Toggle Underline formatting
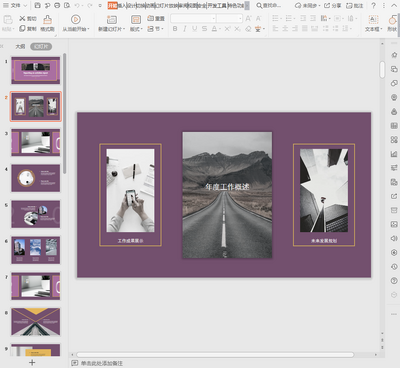This screenshot has width=400, height=368. coord(194,29)
